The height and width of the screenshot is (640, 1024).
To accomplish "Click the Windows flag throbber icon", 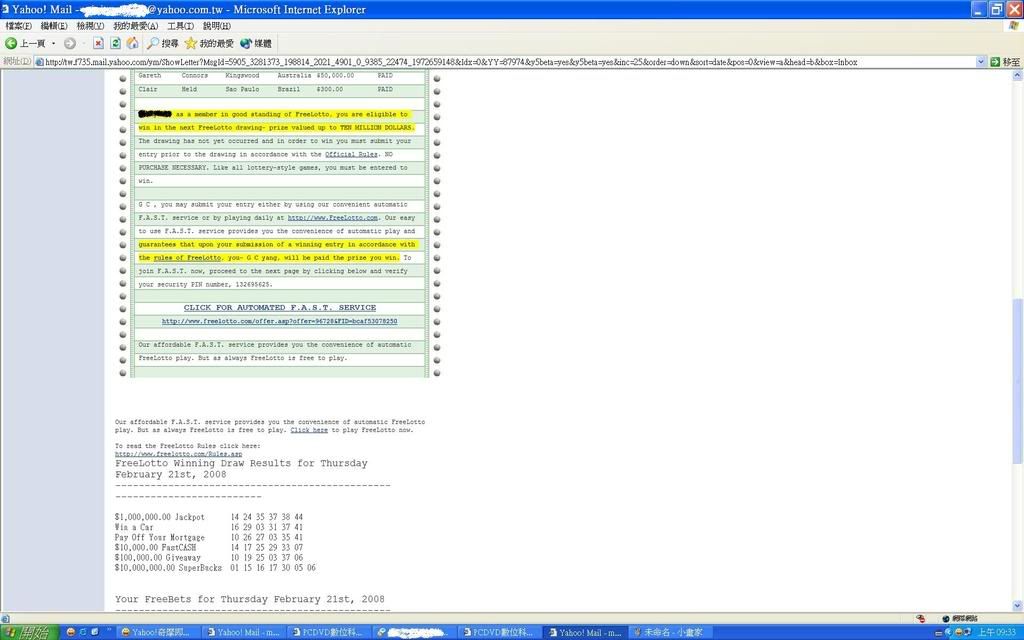I will click(x=1013, y=25).
